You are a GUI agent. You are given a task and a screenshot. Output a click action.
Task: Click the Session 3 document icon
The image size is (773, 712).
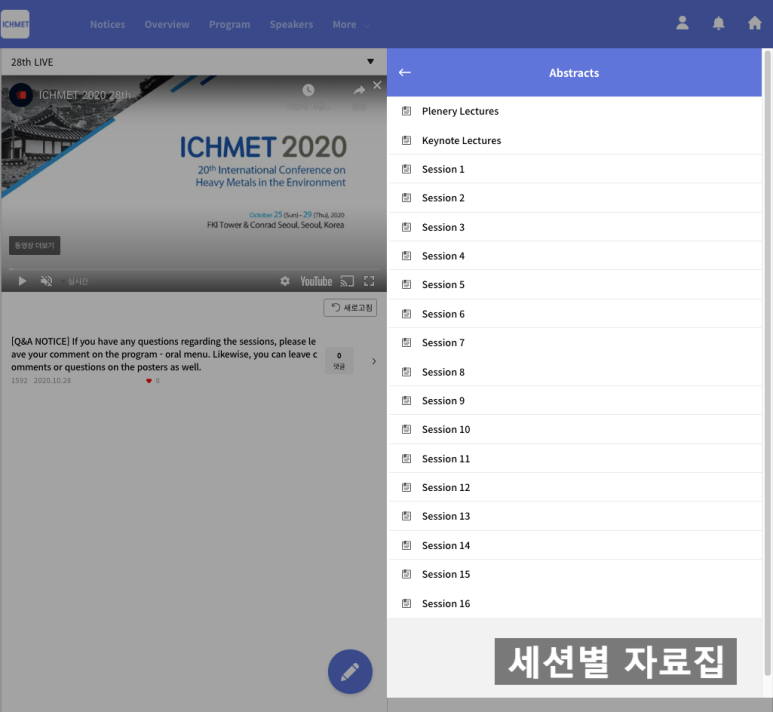406,227
